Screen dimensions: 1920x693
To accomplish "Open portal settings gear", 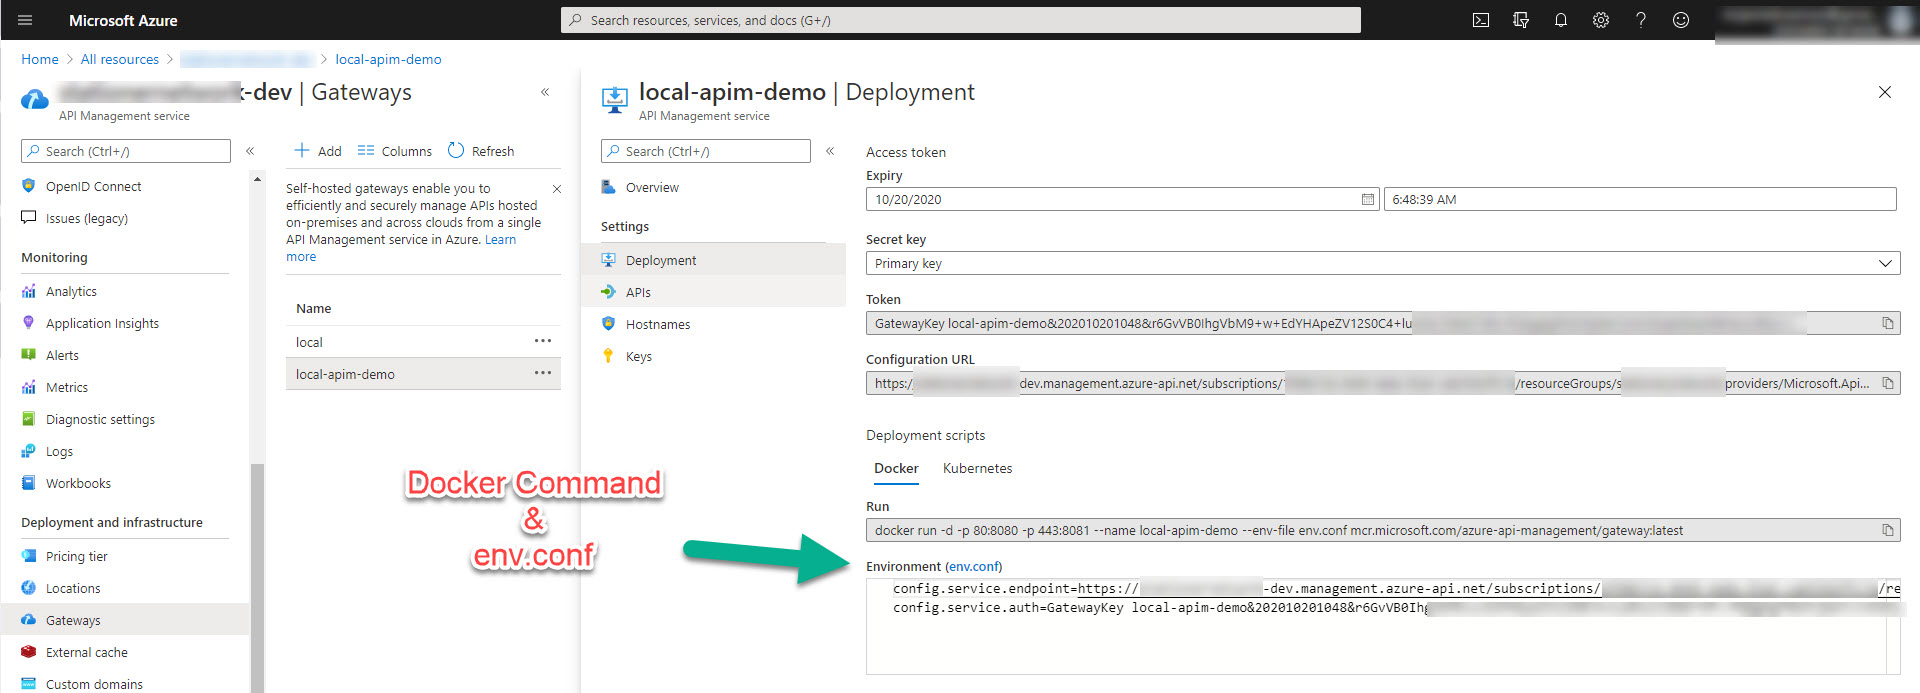I will [x=1601, y=20].
